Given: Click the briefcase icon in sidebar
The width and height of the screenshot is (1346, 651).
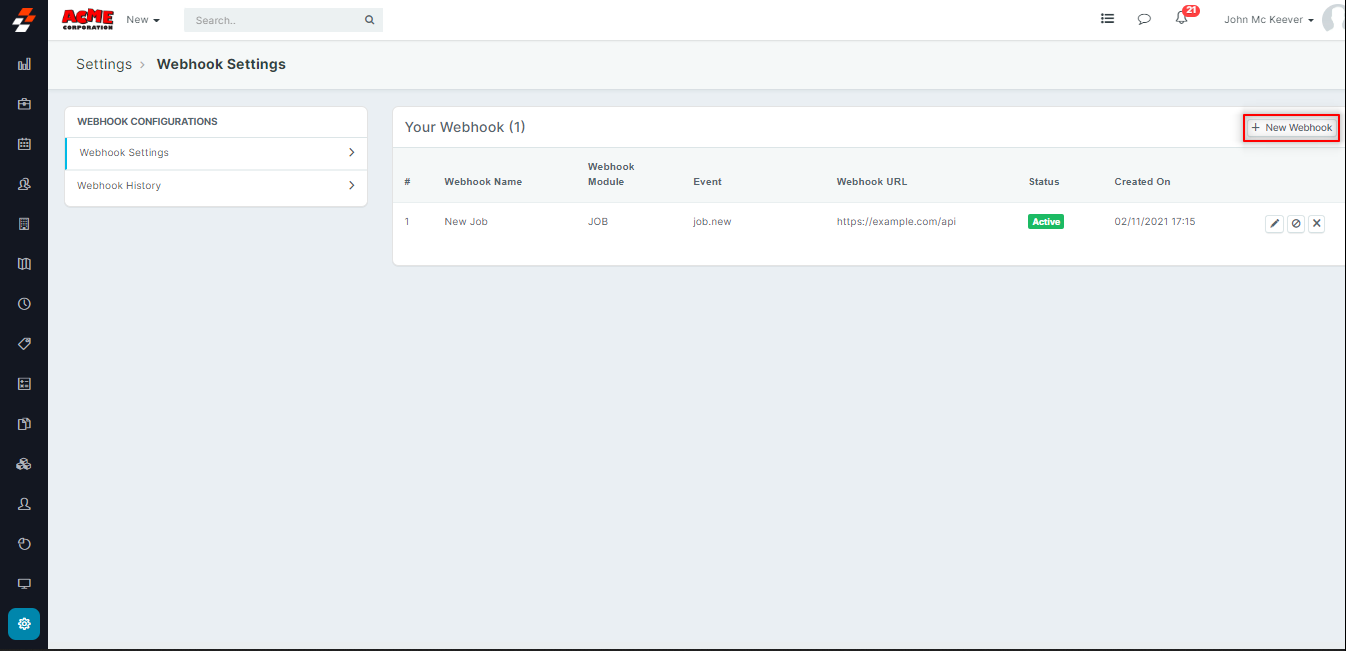Looking at the screenshot, I should (25, 104).
